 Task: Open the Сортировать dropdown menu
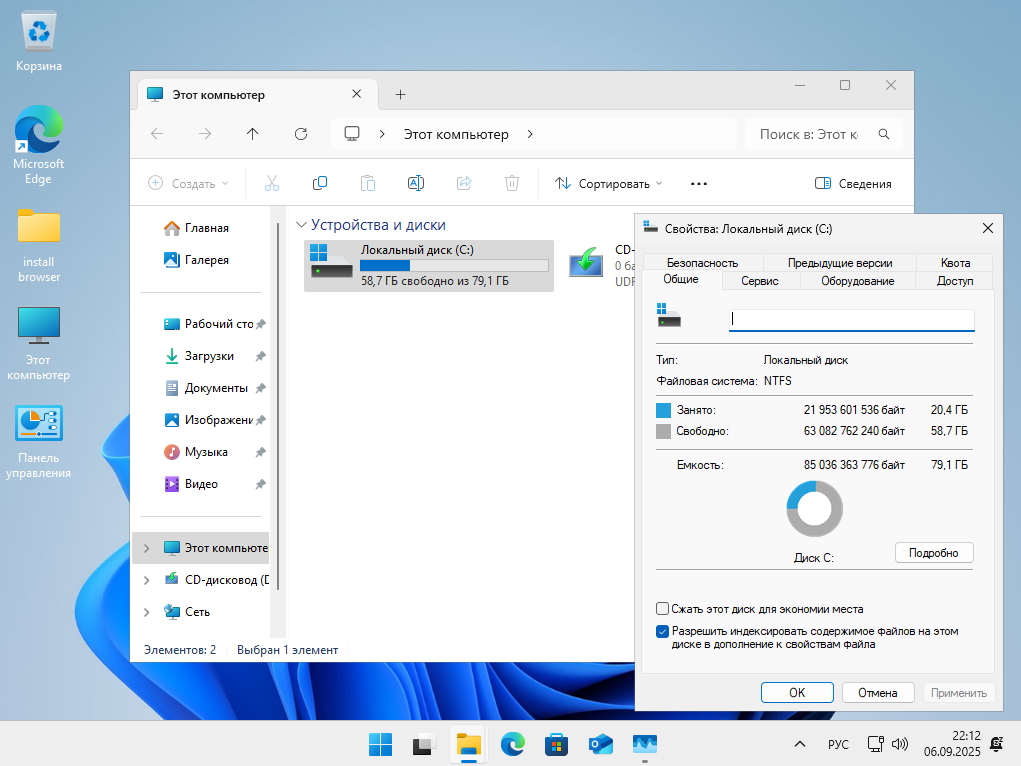point(608,183)
